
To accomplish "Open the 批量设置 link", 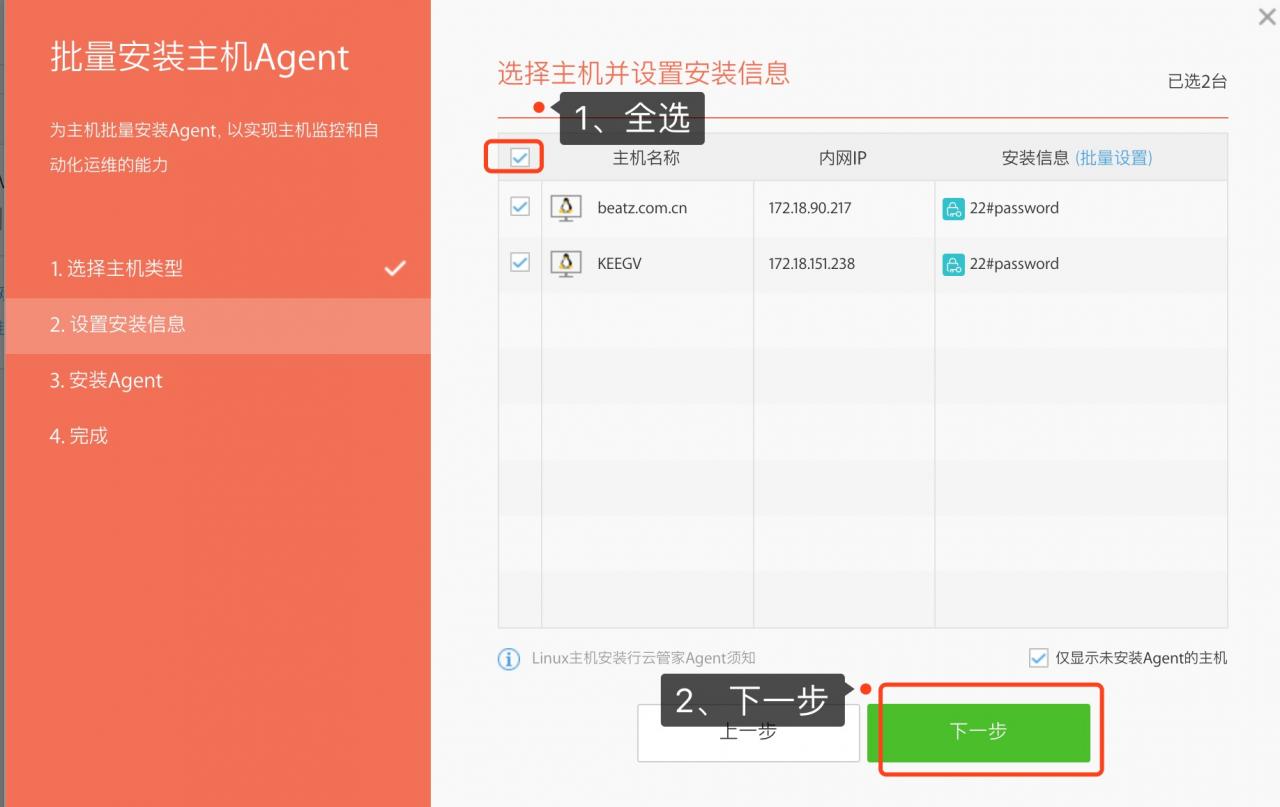I will 1114,158.
